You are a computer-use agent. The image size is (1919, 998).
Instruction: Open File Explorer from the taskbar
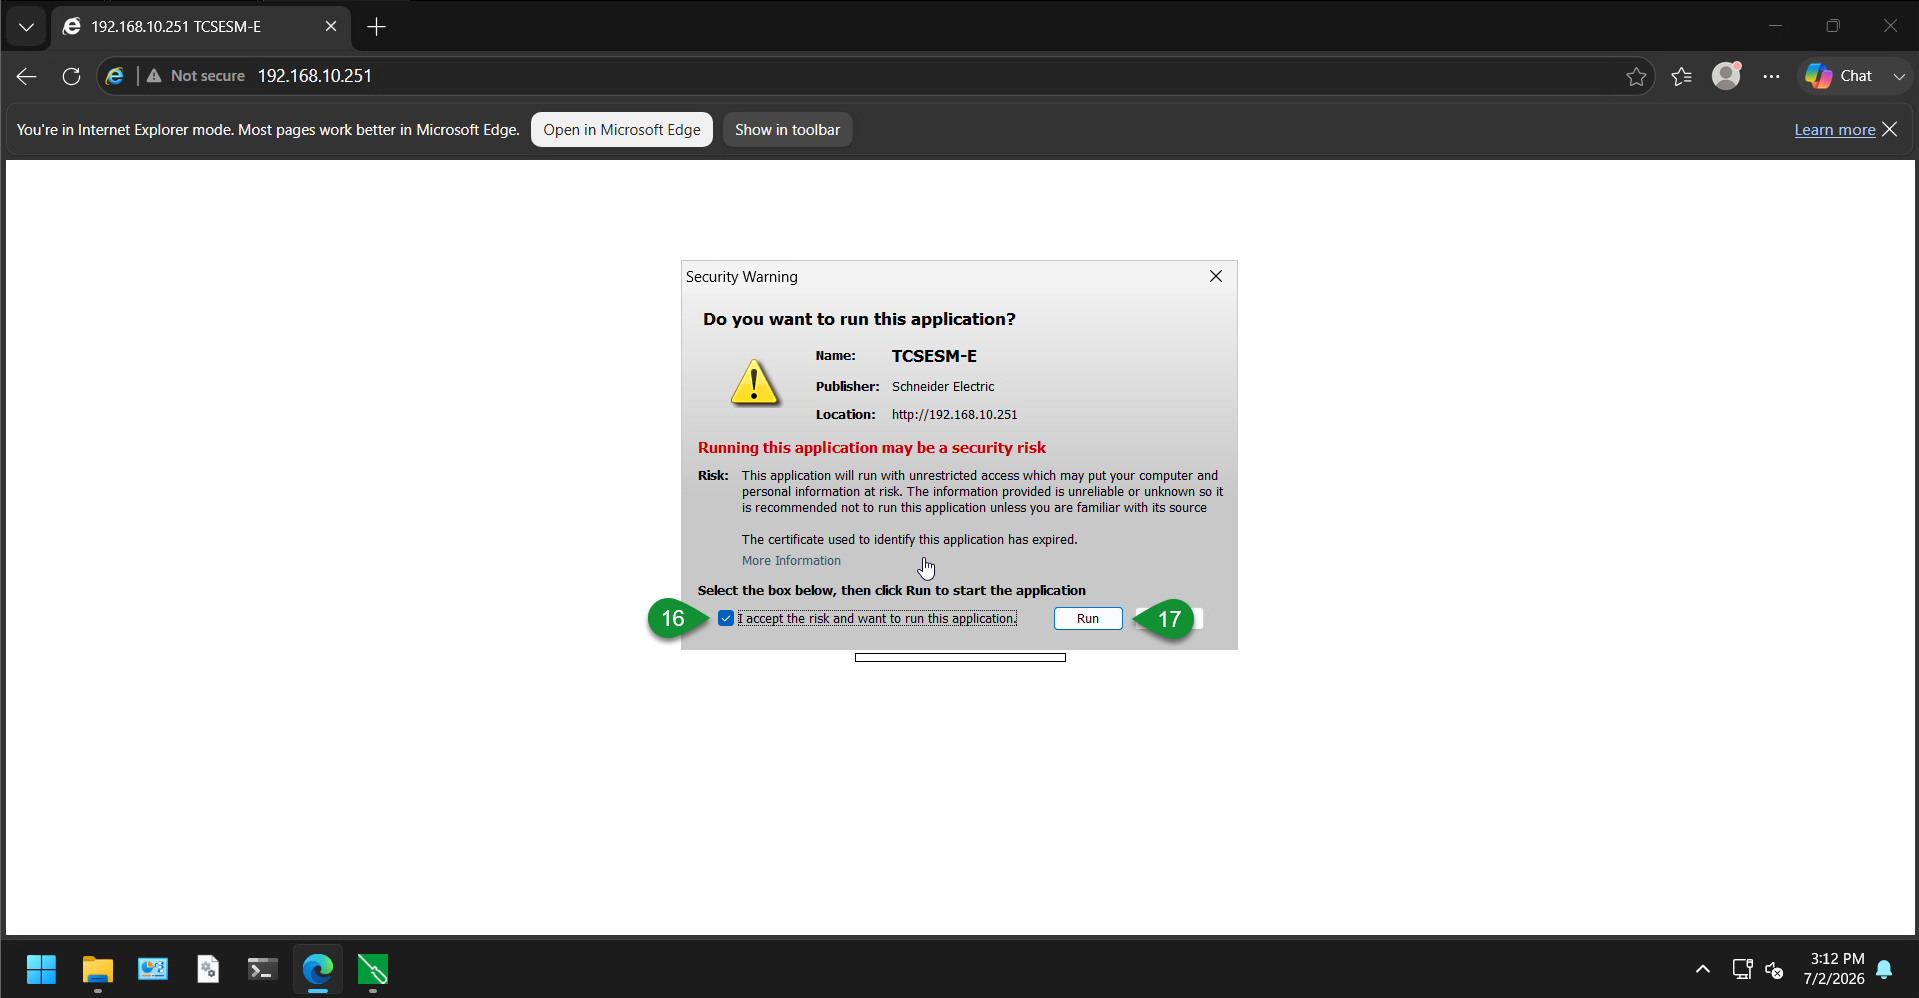(97, 969)
